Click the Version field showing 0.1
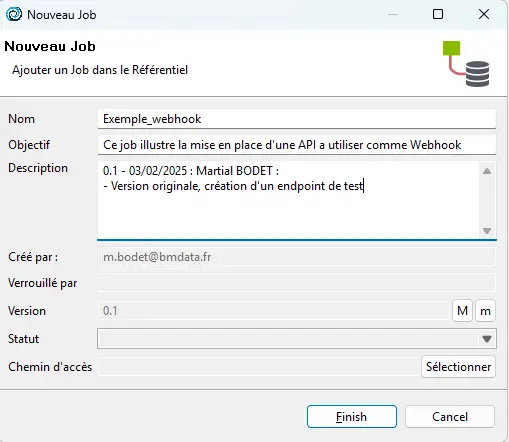Viewport: 509px width, 442px height. [x=273, y=311]
